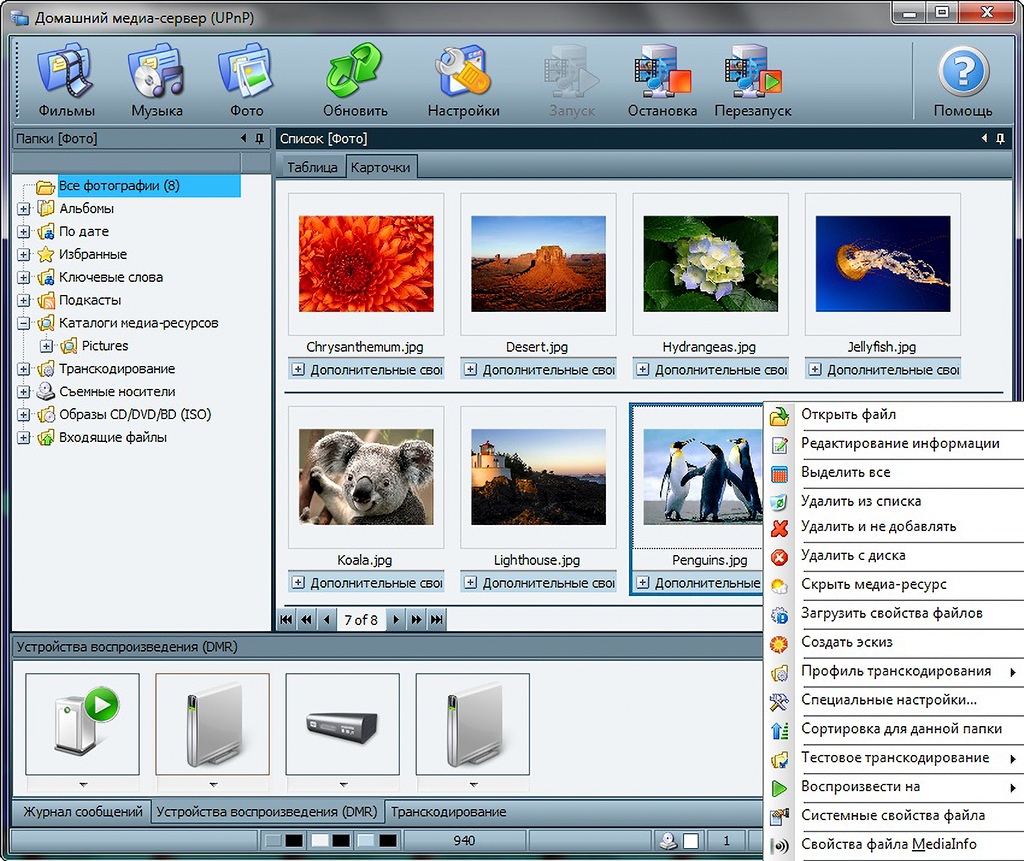The width and height of the screenshot is (1024, 861).
Task: Switch to the Таблица tab
Action: click(312, 167)
